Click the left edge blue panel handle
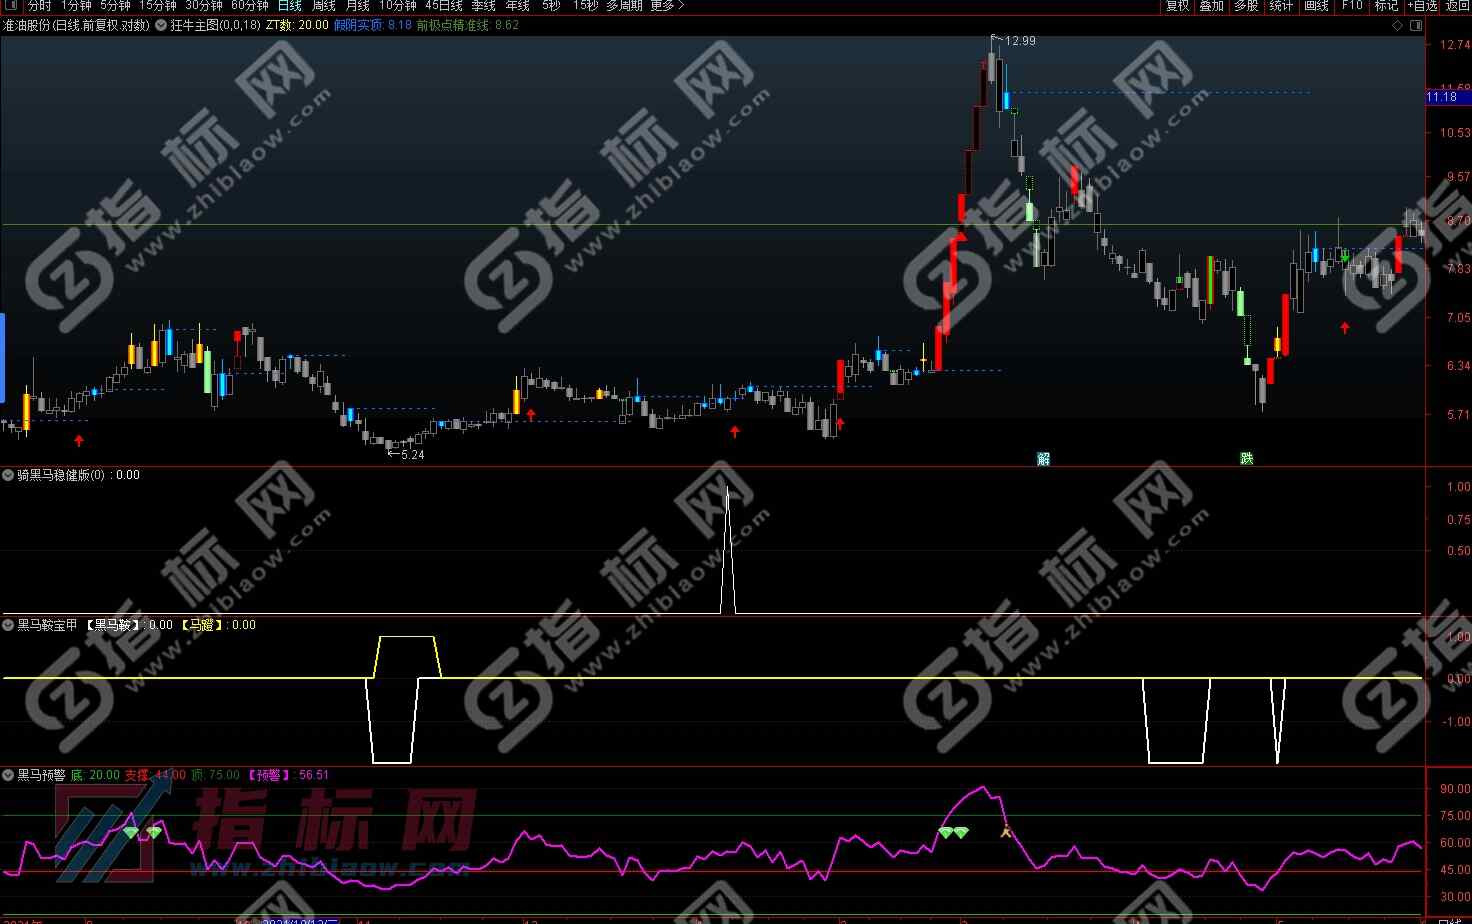Viewport: 1472px width, 924px height. click(x=3, y=357)
